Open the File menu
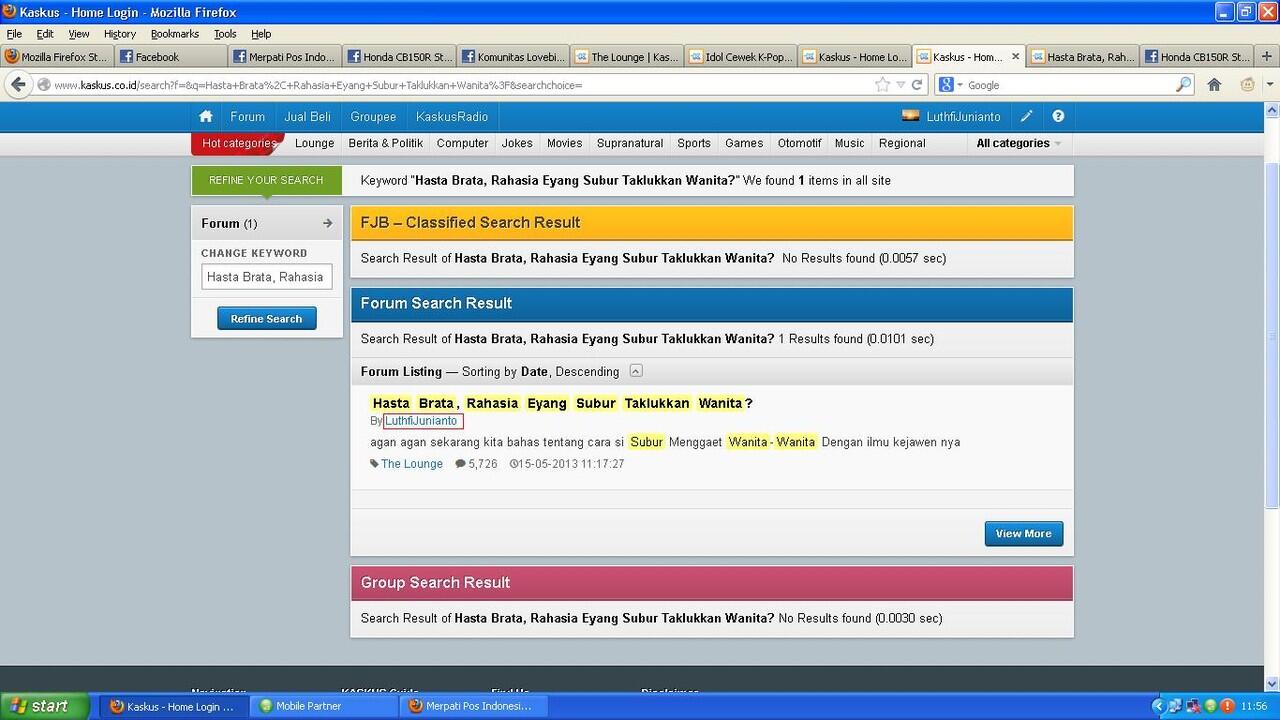The image size is (1280, 720). pyautogui.click(x=14, y=34)
